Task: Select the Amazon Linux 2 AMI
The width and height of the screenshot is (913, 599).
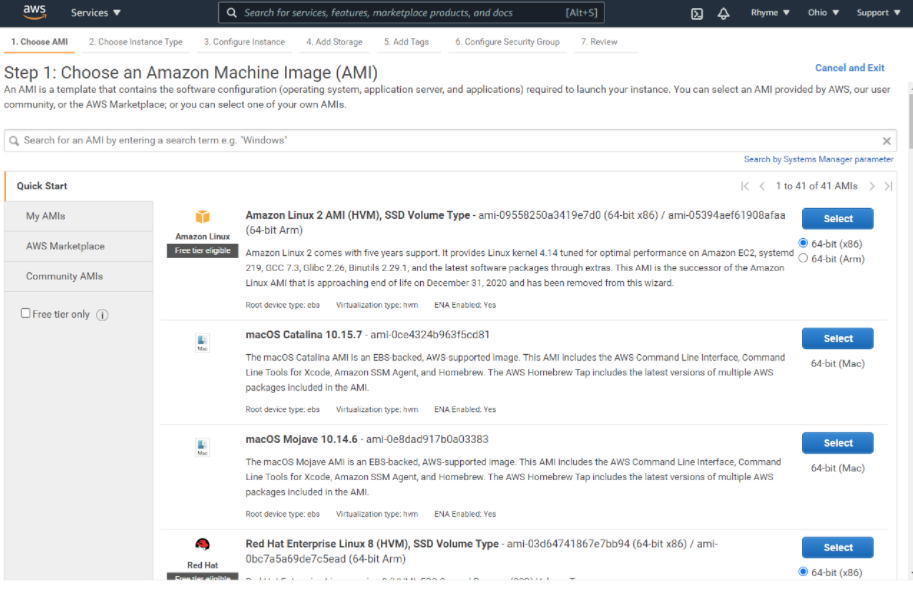Action: (x=837, y=219)
